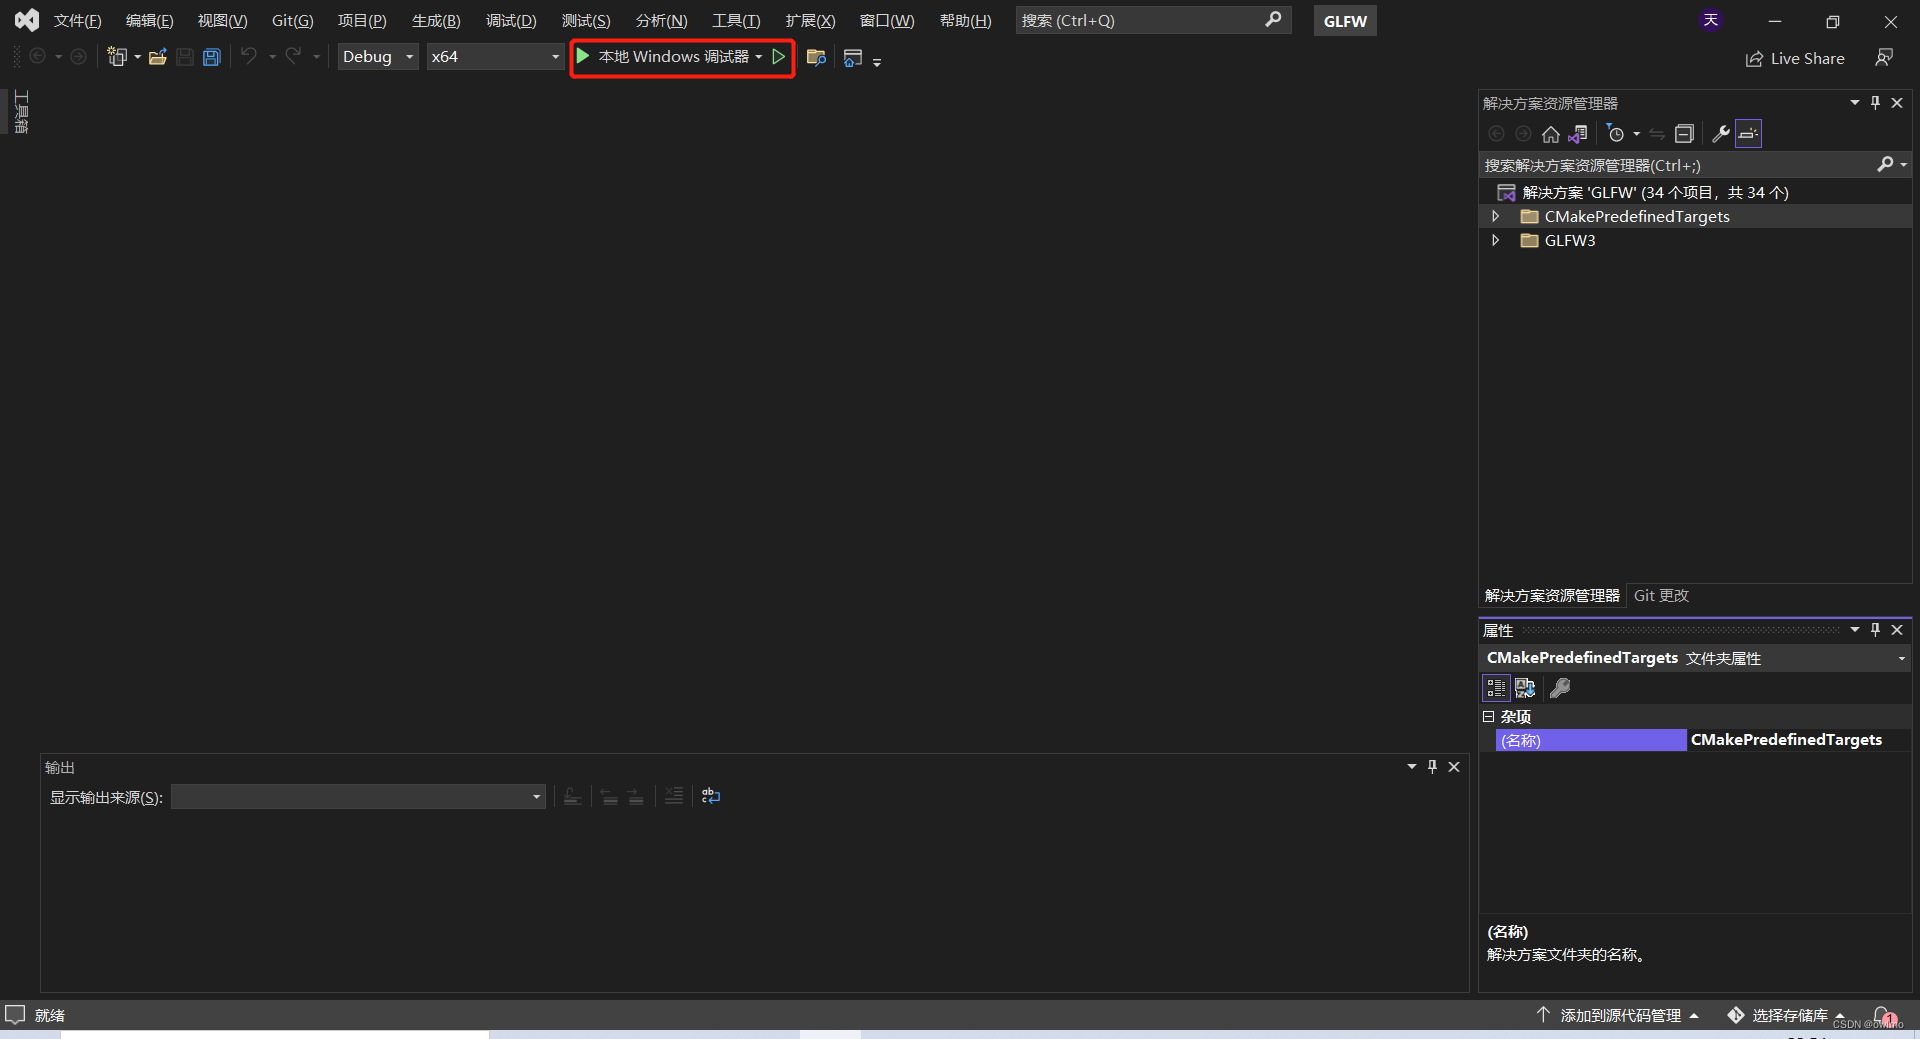The width and height of the screenshot is (1920, 1039).
Task: Expand the CMakePredefinedTargets tree node
Action: tap(1494, 216)
